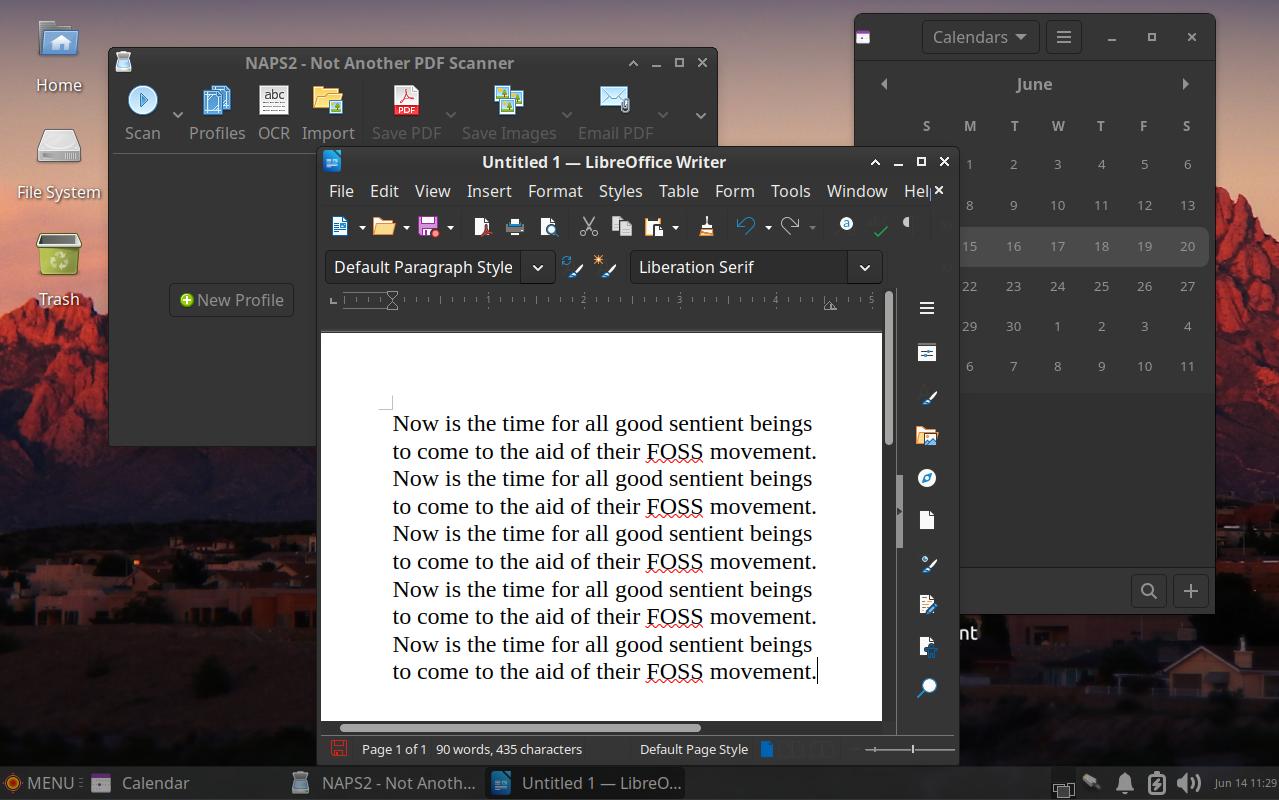The width and height of the screenshot is (1279, 800).
Task: Open the MENU button on the taskbar
Action: (39, 783)
